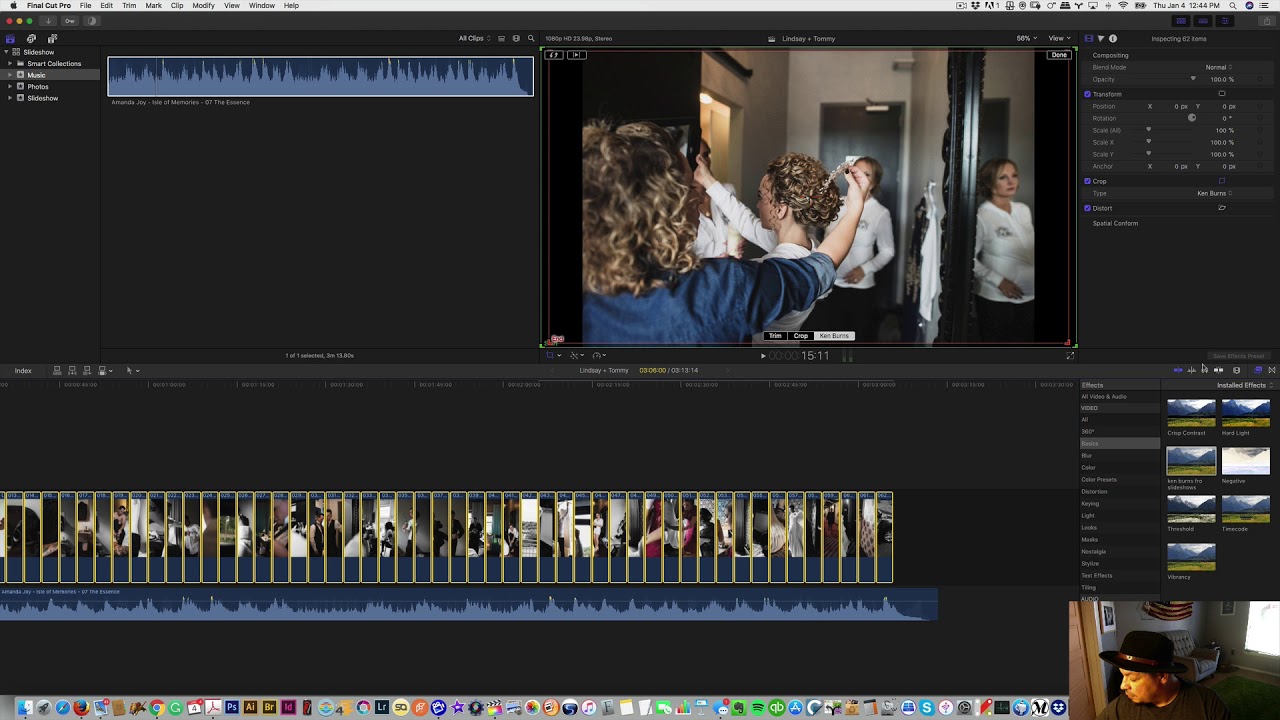Open the Mark menu
The height and width of the screenshot is (720, 1280).
click(x=153, y=6)
